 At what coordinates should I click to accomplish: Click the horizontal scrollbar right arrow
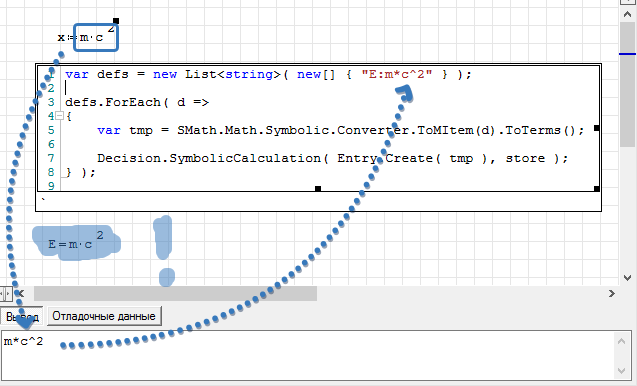pyautogui.click(x=611, y=293)
